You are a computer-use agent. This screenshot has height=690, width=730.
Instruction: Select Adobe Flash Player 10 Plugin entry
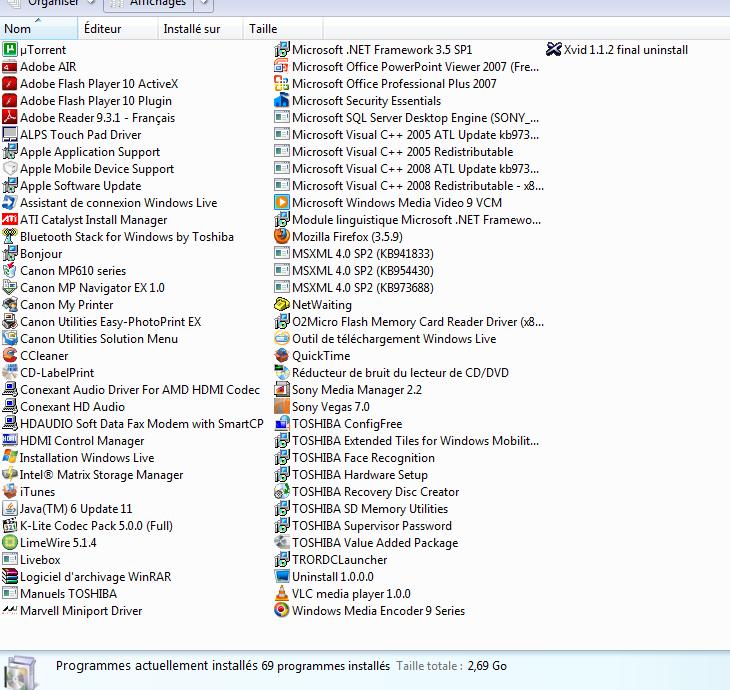87,101
